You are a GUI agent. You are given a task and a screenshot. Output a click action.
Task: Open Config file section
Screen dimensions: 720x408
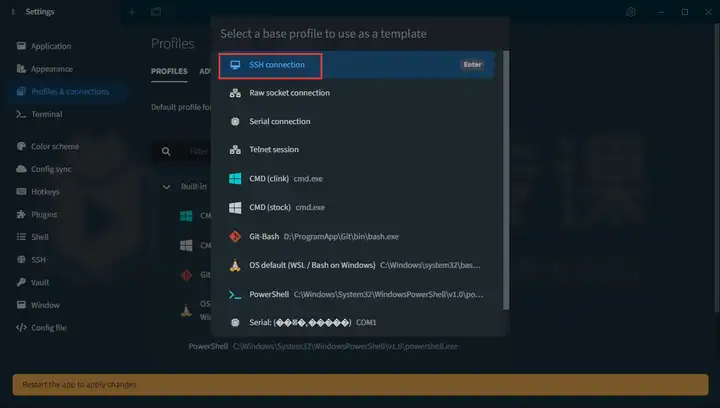(68, 328)
